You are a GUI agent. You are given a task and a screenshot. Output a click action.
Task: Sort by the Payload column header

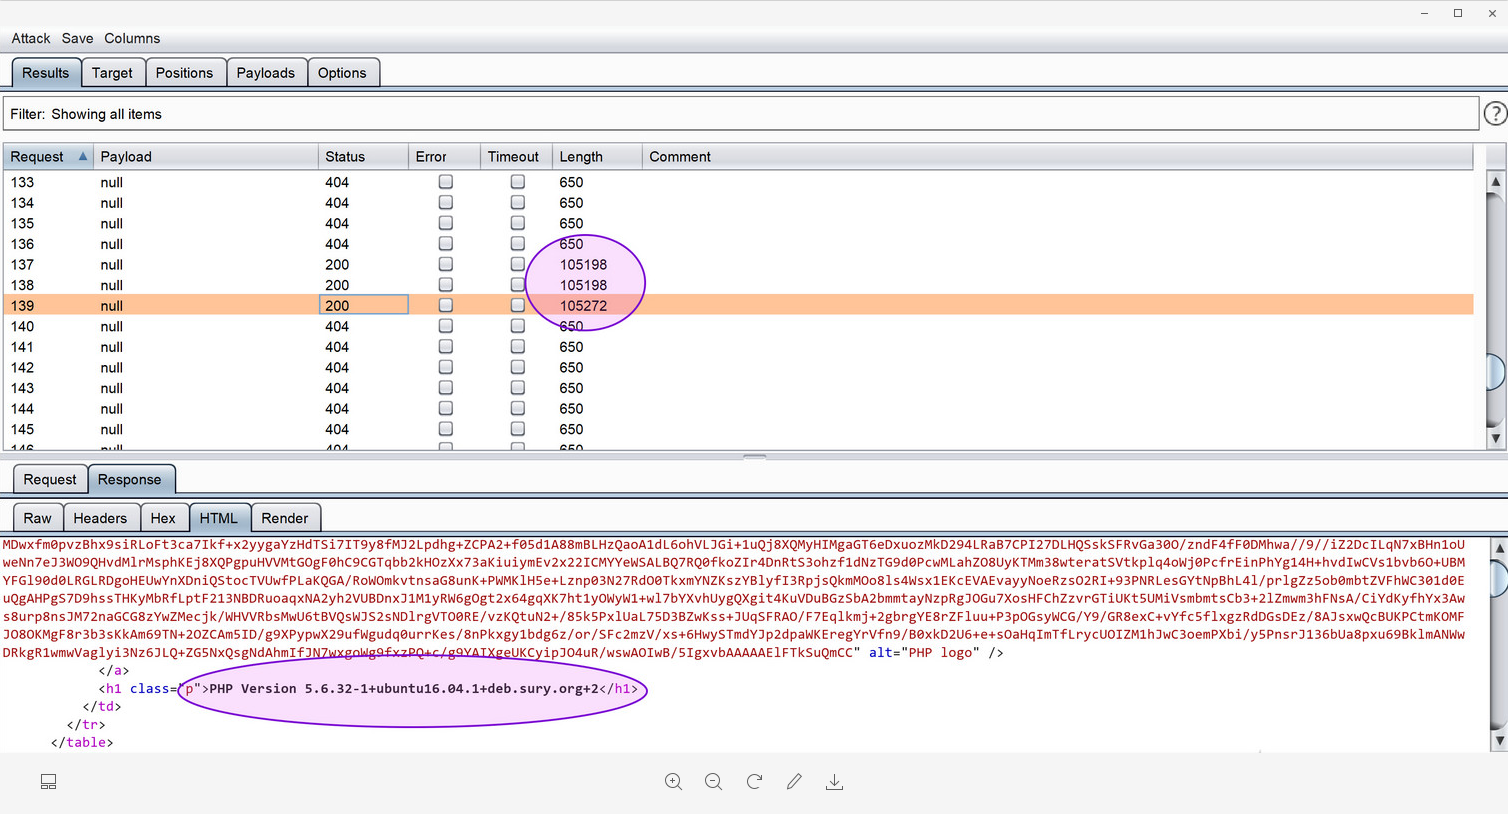click(205, 157)
